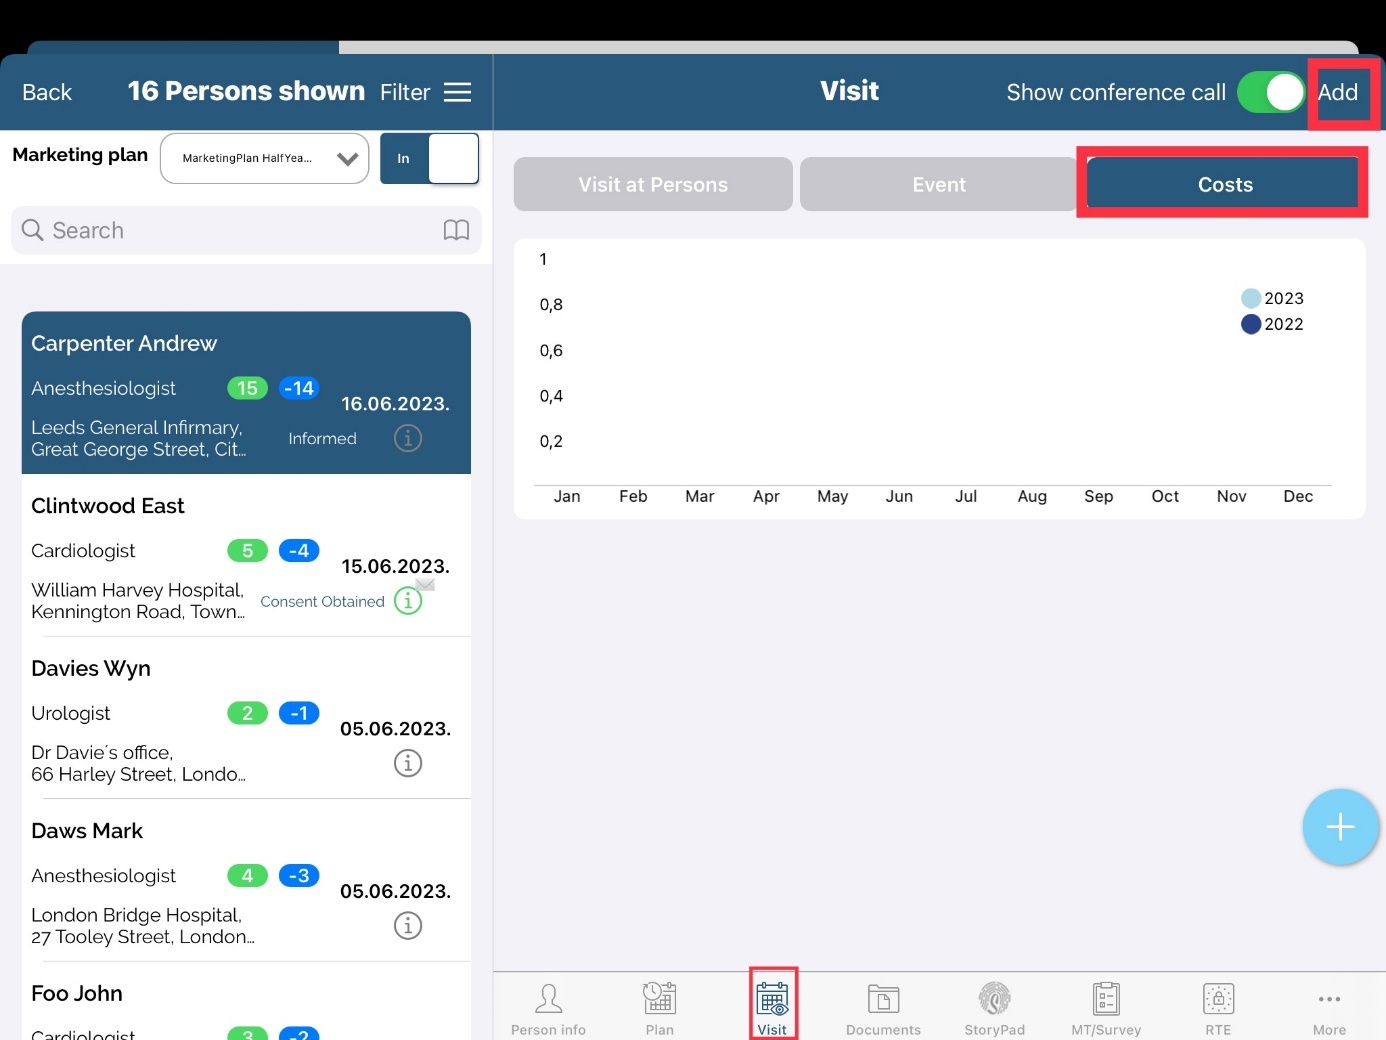Open the StoryPad icon

point(994,1000)
